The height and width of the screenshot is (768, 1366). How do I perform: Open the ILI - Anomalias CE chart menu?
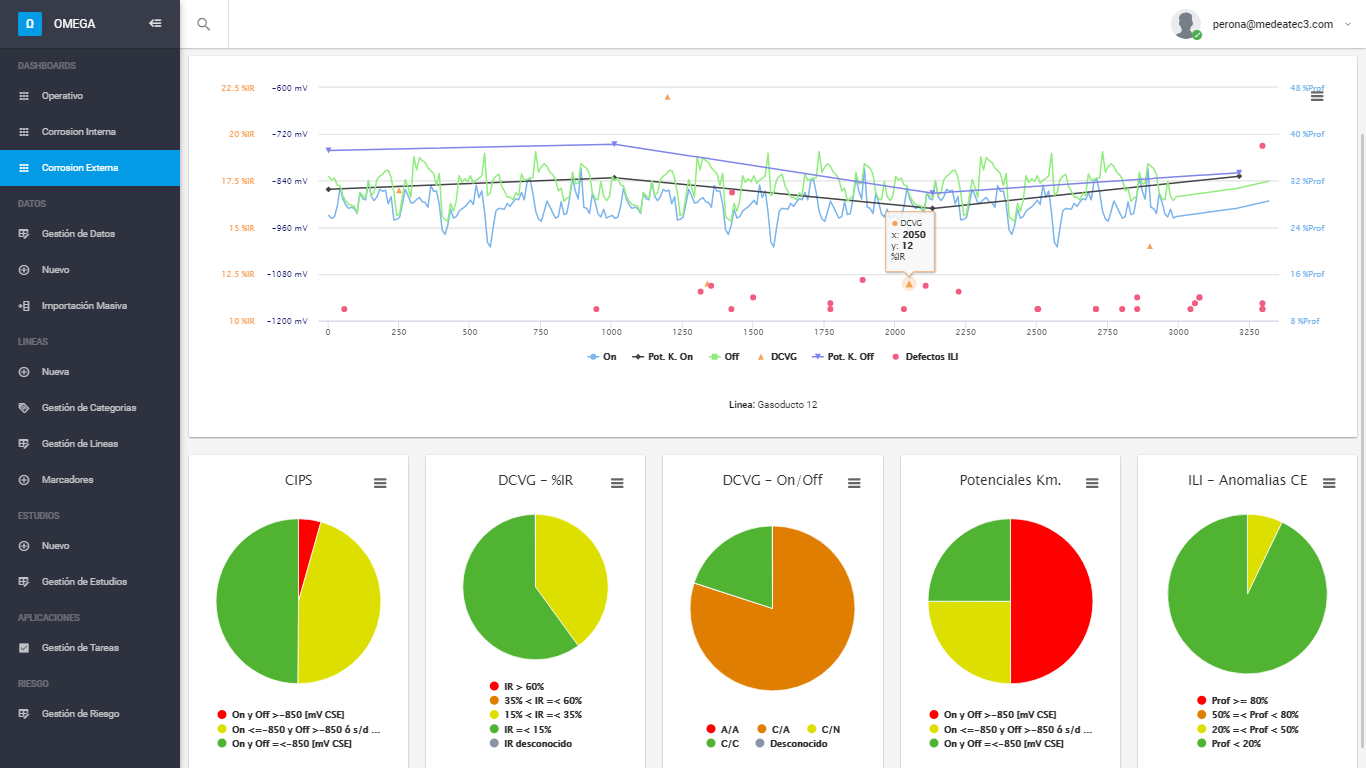point(1329,483)
